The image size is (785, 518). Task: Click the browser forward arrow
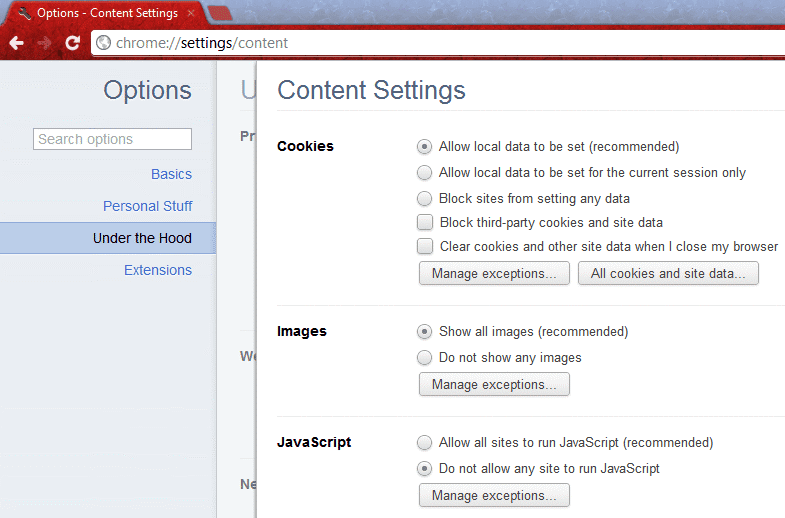44,43
